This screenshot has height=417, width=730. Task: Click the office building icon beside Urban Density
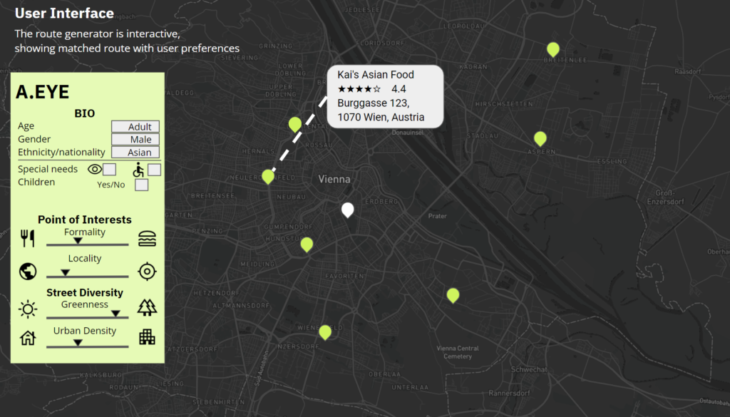(147, 338)
